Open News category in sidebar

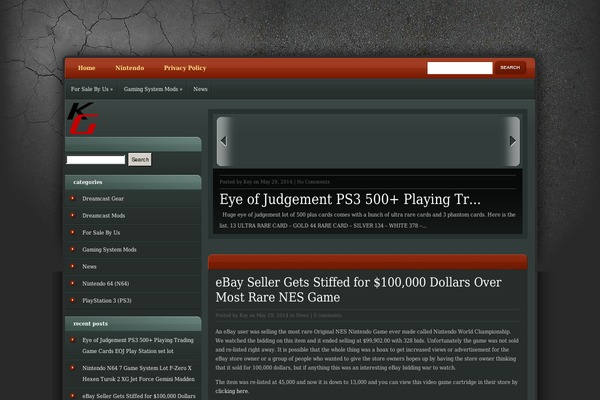pyautogui.click(x=89, y=266)
